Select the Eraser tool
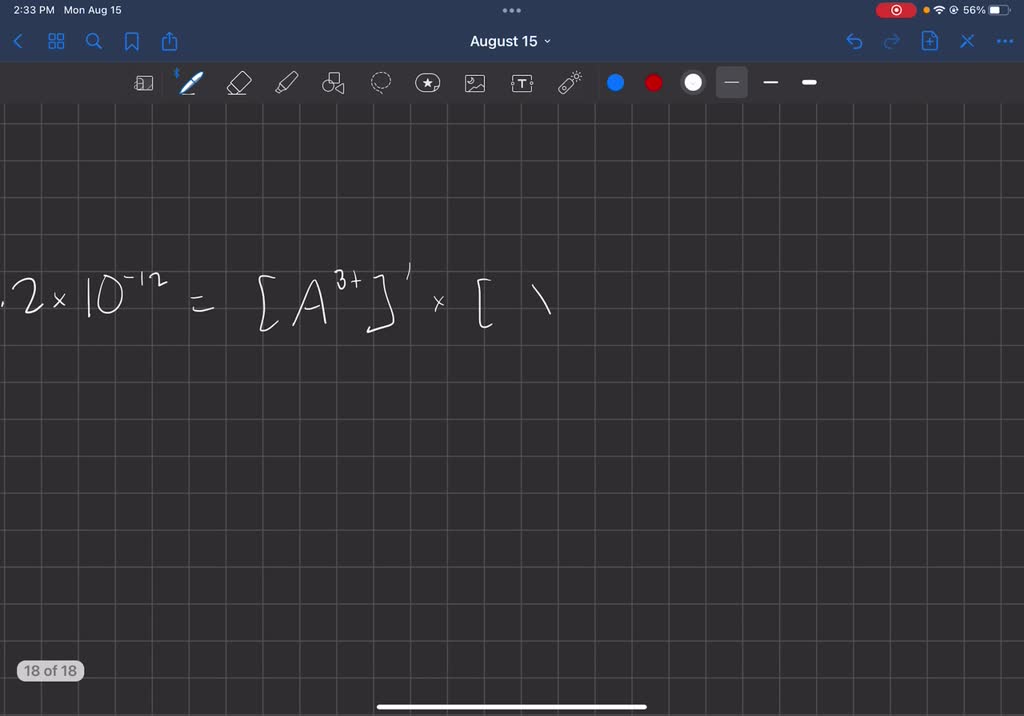 [238, 83]
